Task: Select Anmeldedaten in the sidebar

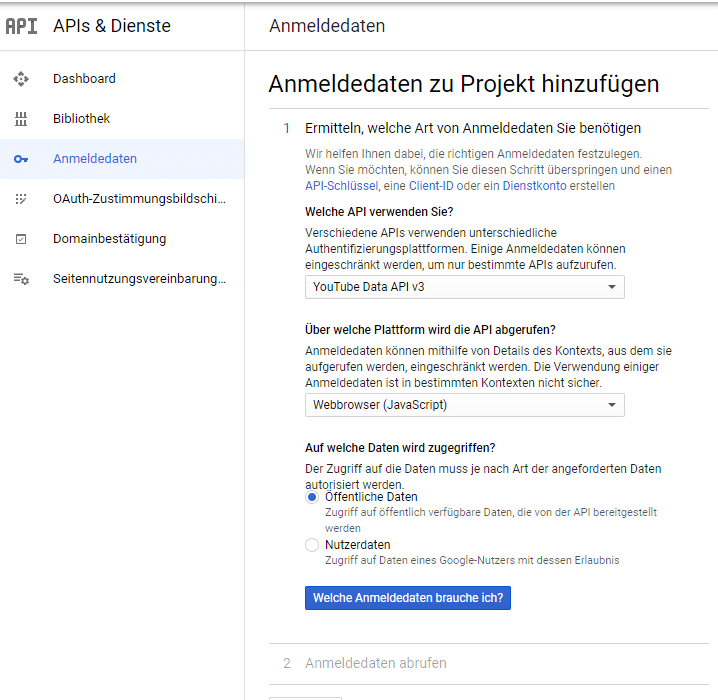Action: tap(122, 159)
